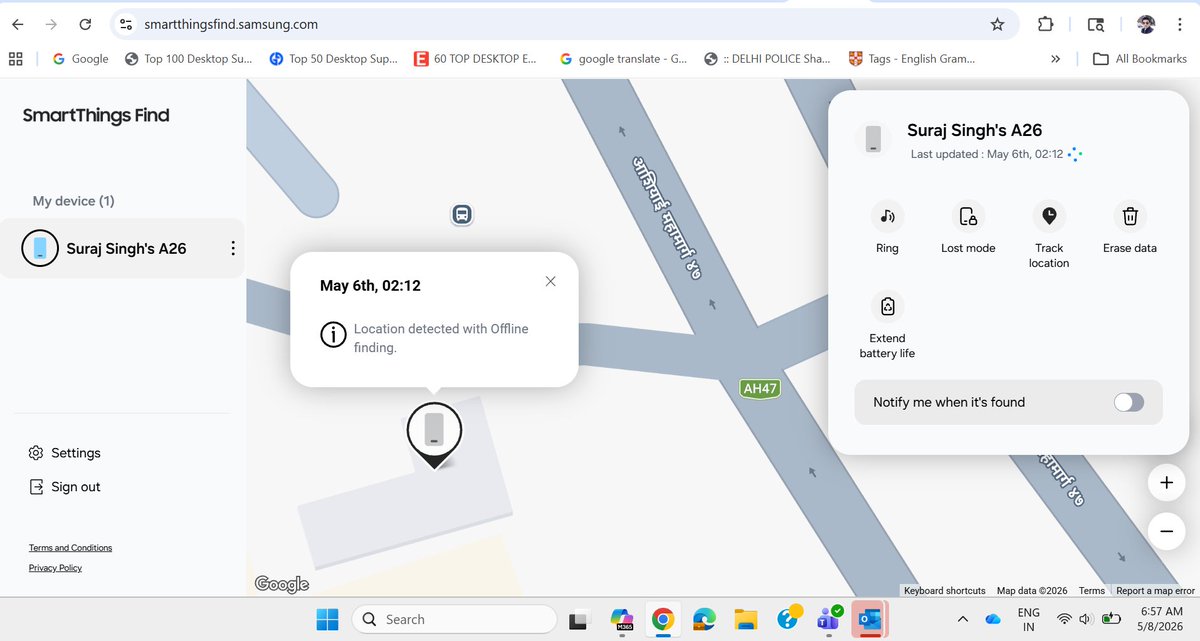Click the SmartThings Find logo

pos(96,115)
